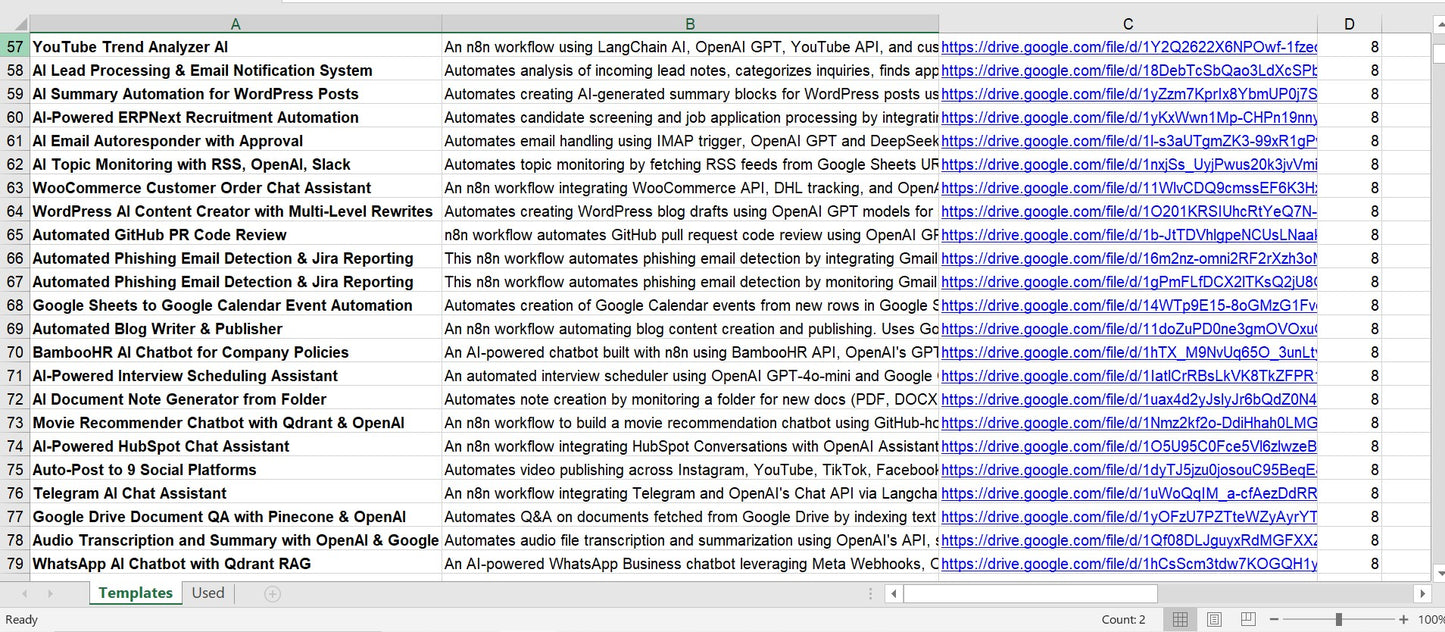Screen dimensions: 1445x632
Task: Add a new sheet with plus icon
Action: pyautogui.click(x=272, y=594)
